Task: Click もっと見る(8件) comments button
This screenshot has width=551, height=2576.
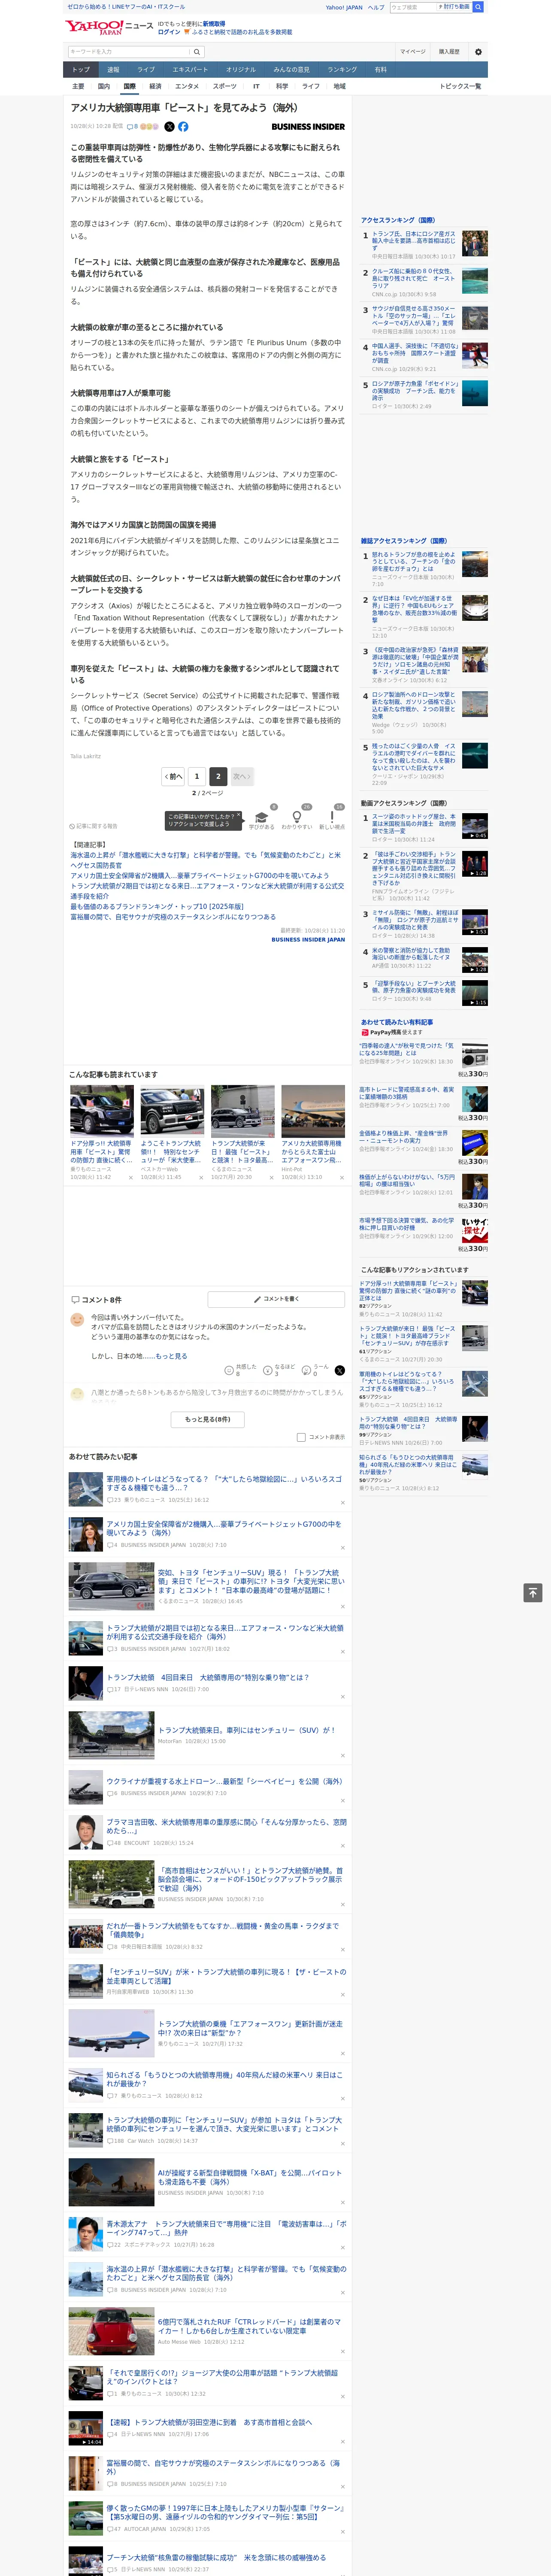Action: (208, 1419)
